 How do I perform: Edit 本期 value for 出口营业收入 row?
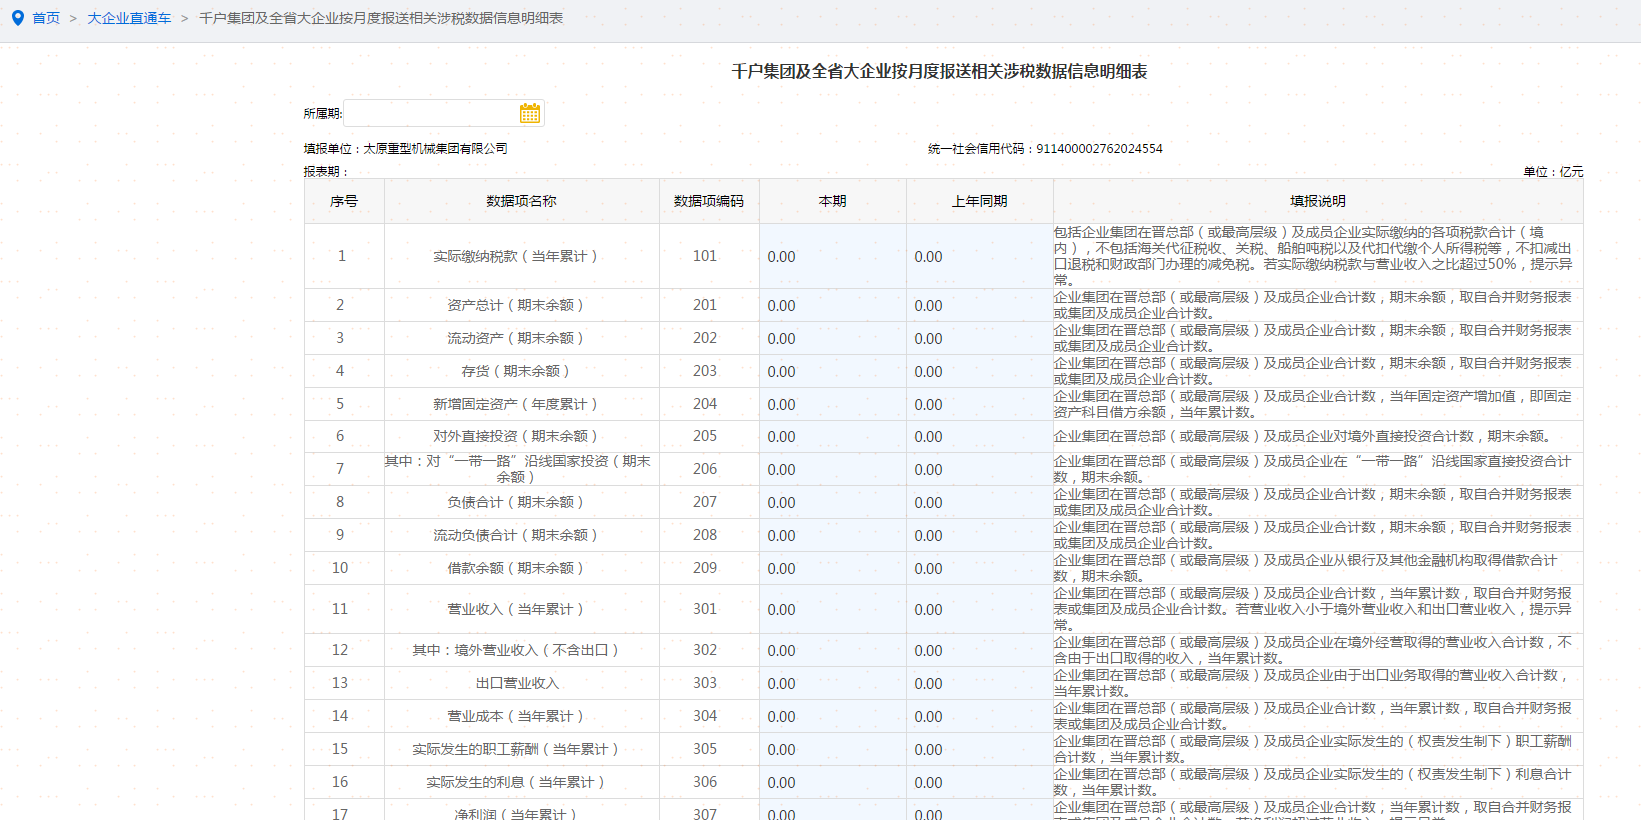[x=832, y=684]
